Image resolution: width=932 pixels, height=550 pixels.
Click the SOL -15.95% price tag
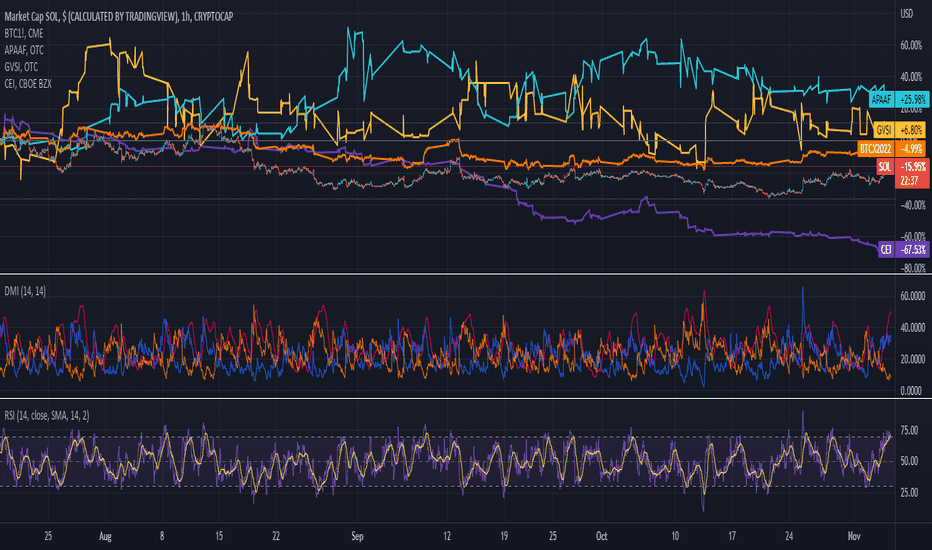pos(902,166)
